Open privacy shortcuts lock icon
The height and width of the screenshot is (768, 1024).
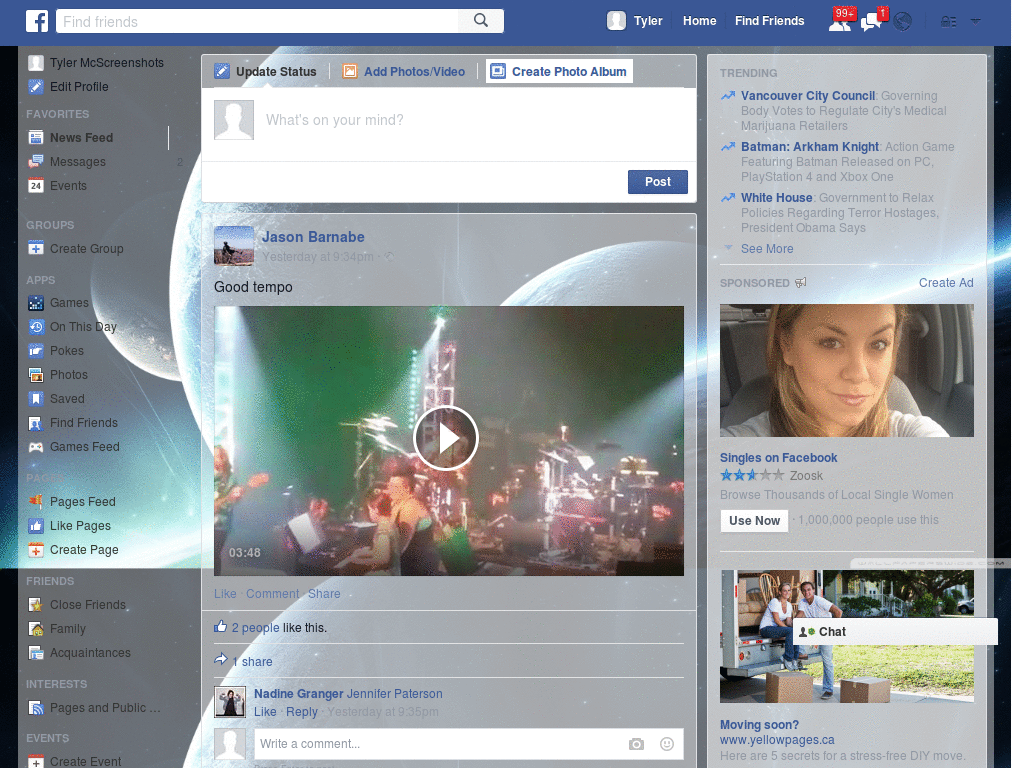click(948, 22)
